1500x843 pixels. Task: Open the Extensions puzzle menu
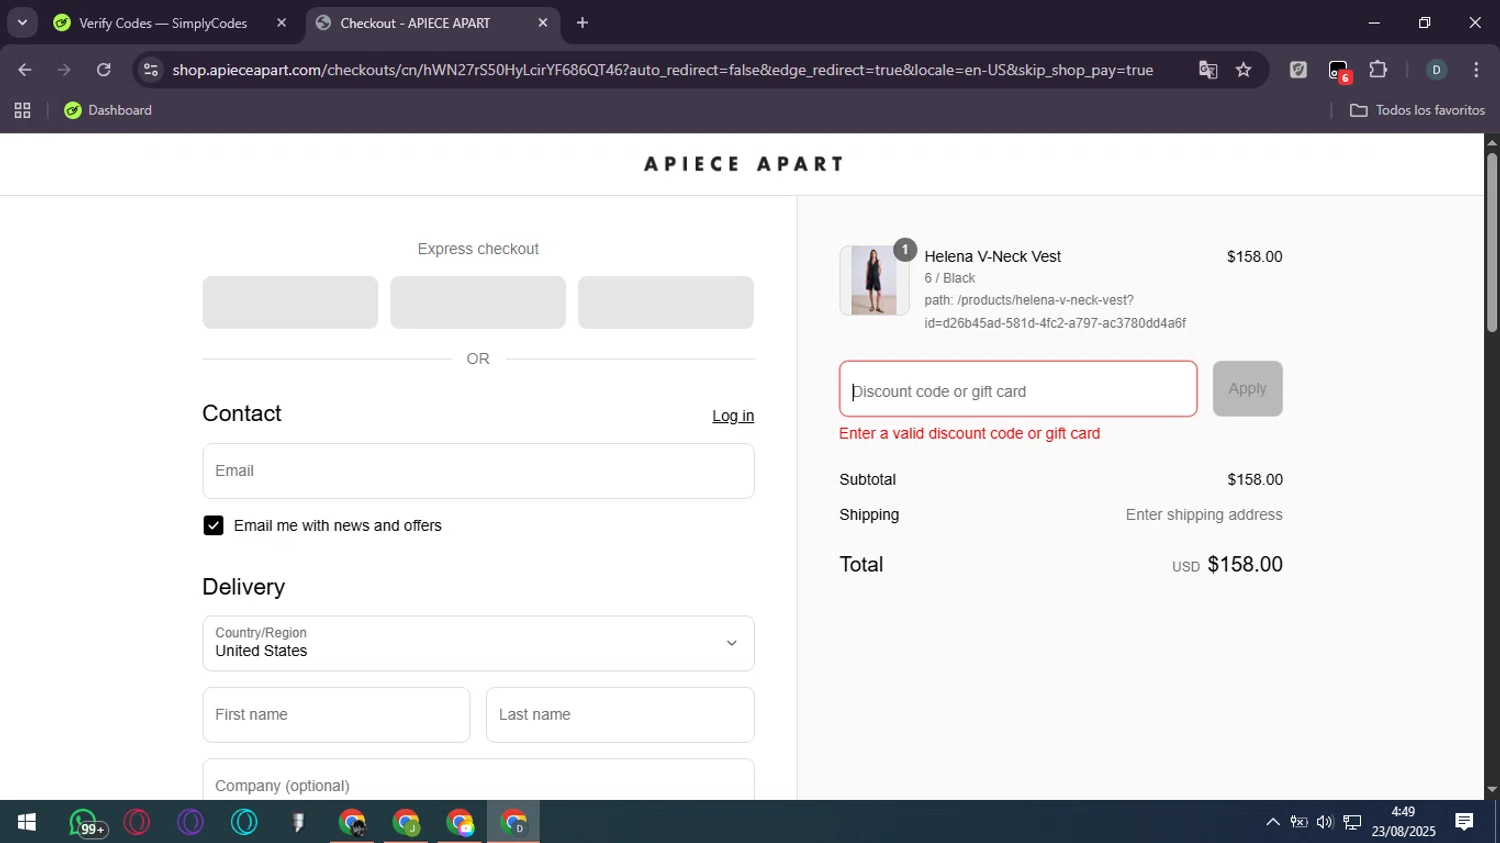(x=1378, y=70)
